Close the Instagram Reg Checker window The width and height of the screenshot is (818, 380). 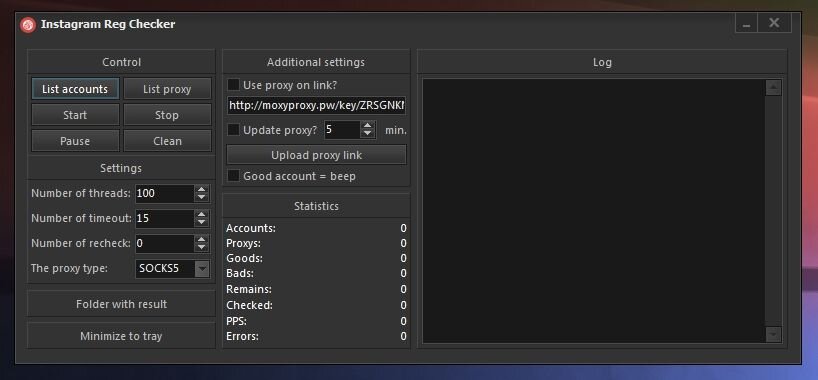[775, 23]
